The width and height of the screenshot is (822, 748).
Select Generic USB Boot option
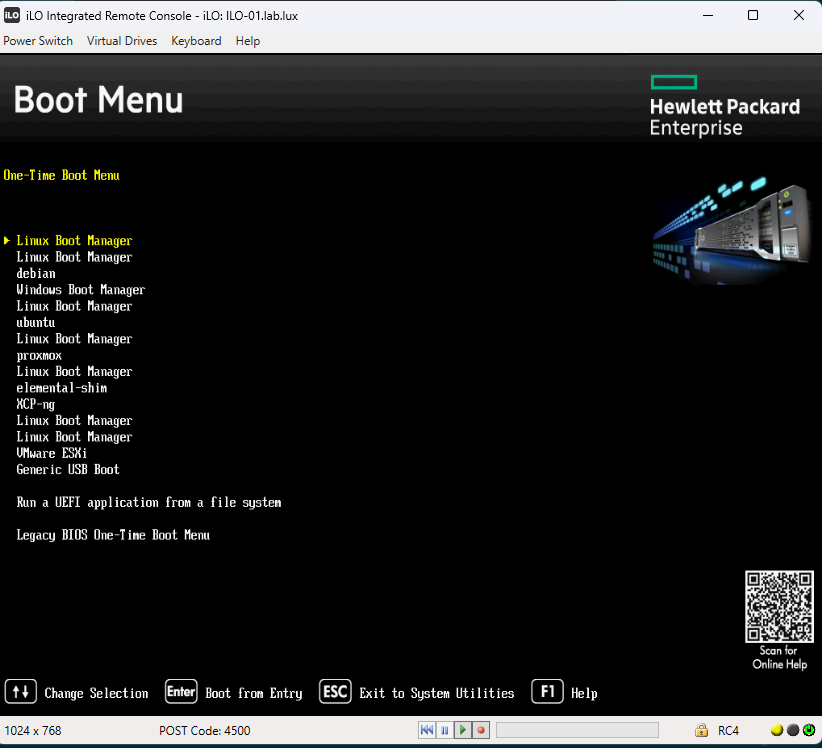[68, 469]
